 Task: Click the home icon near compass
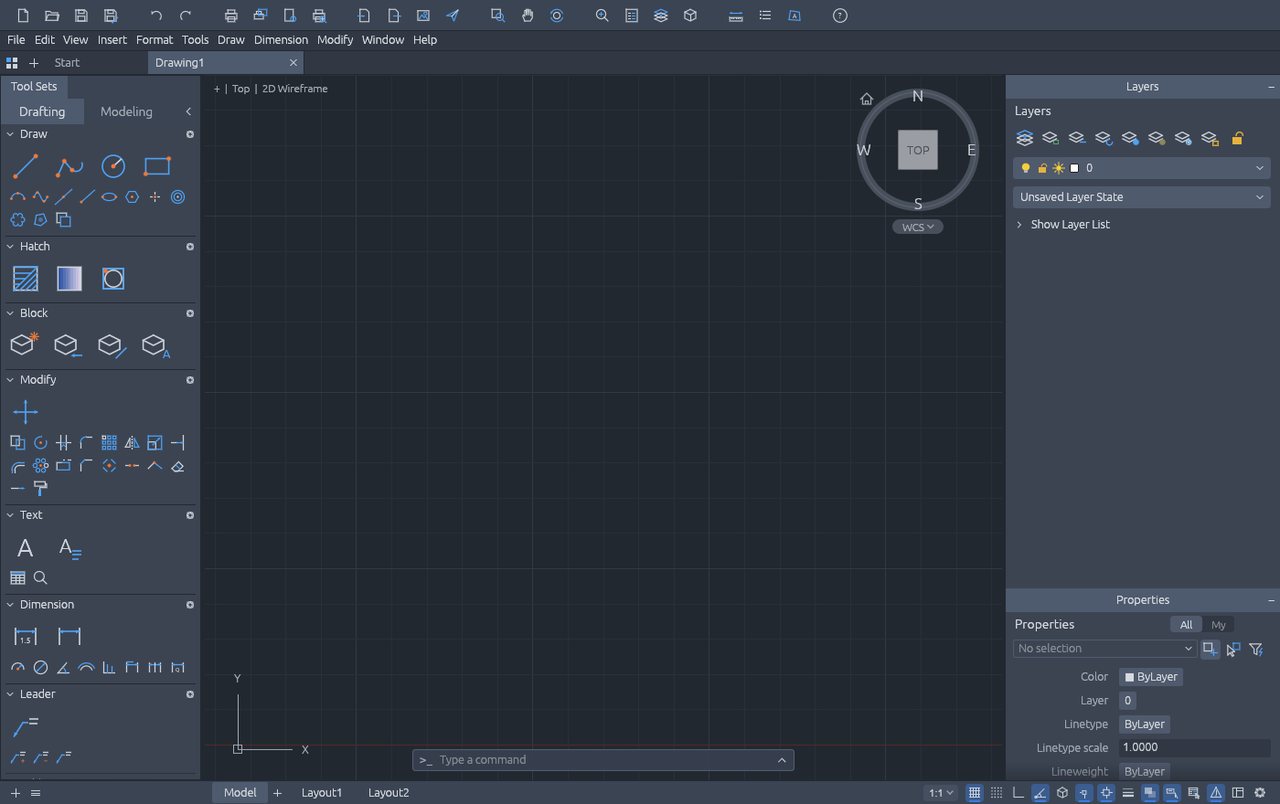pos(867,99)
